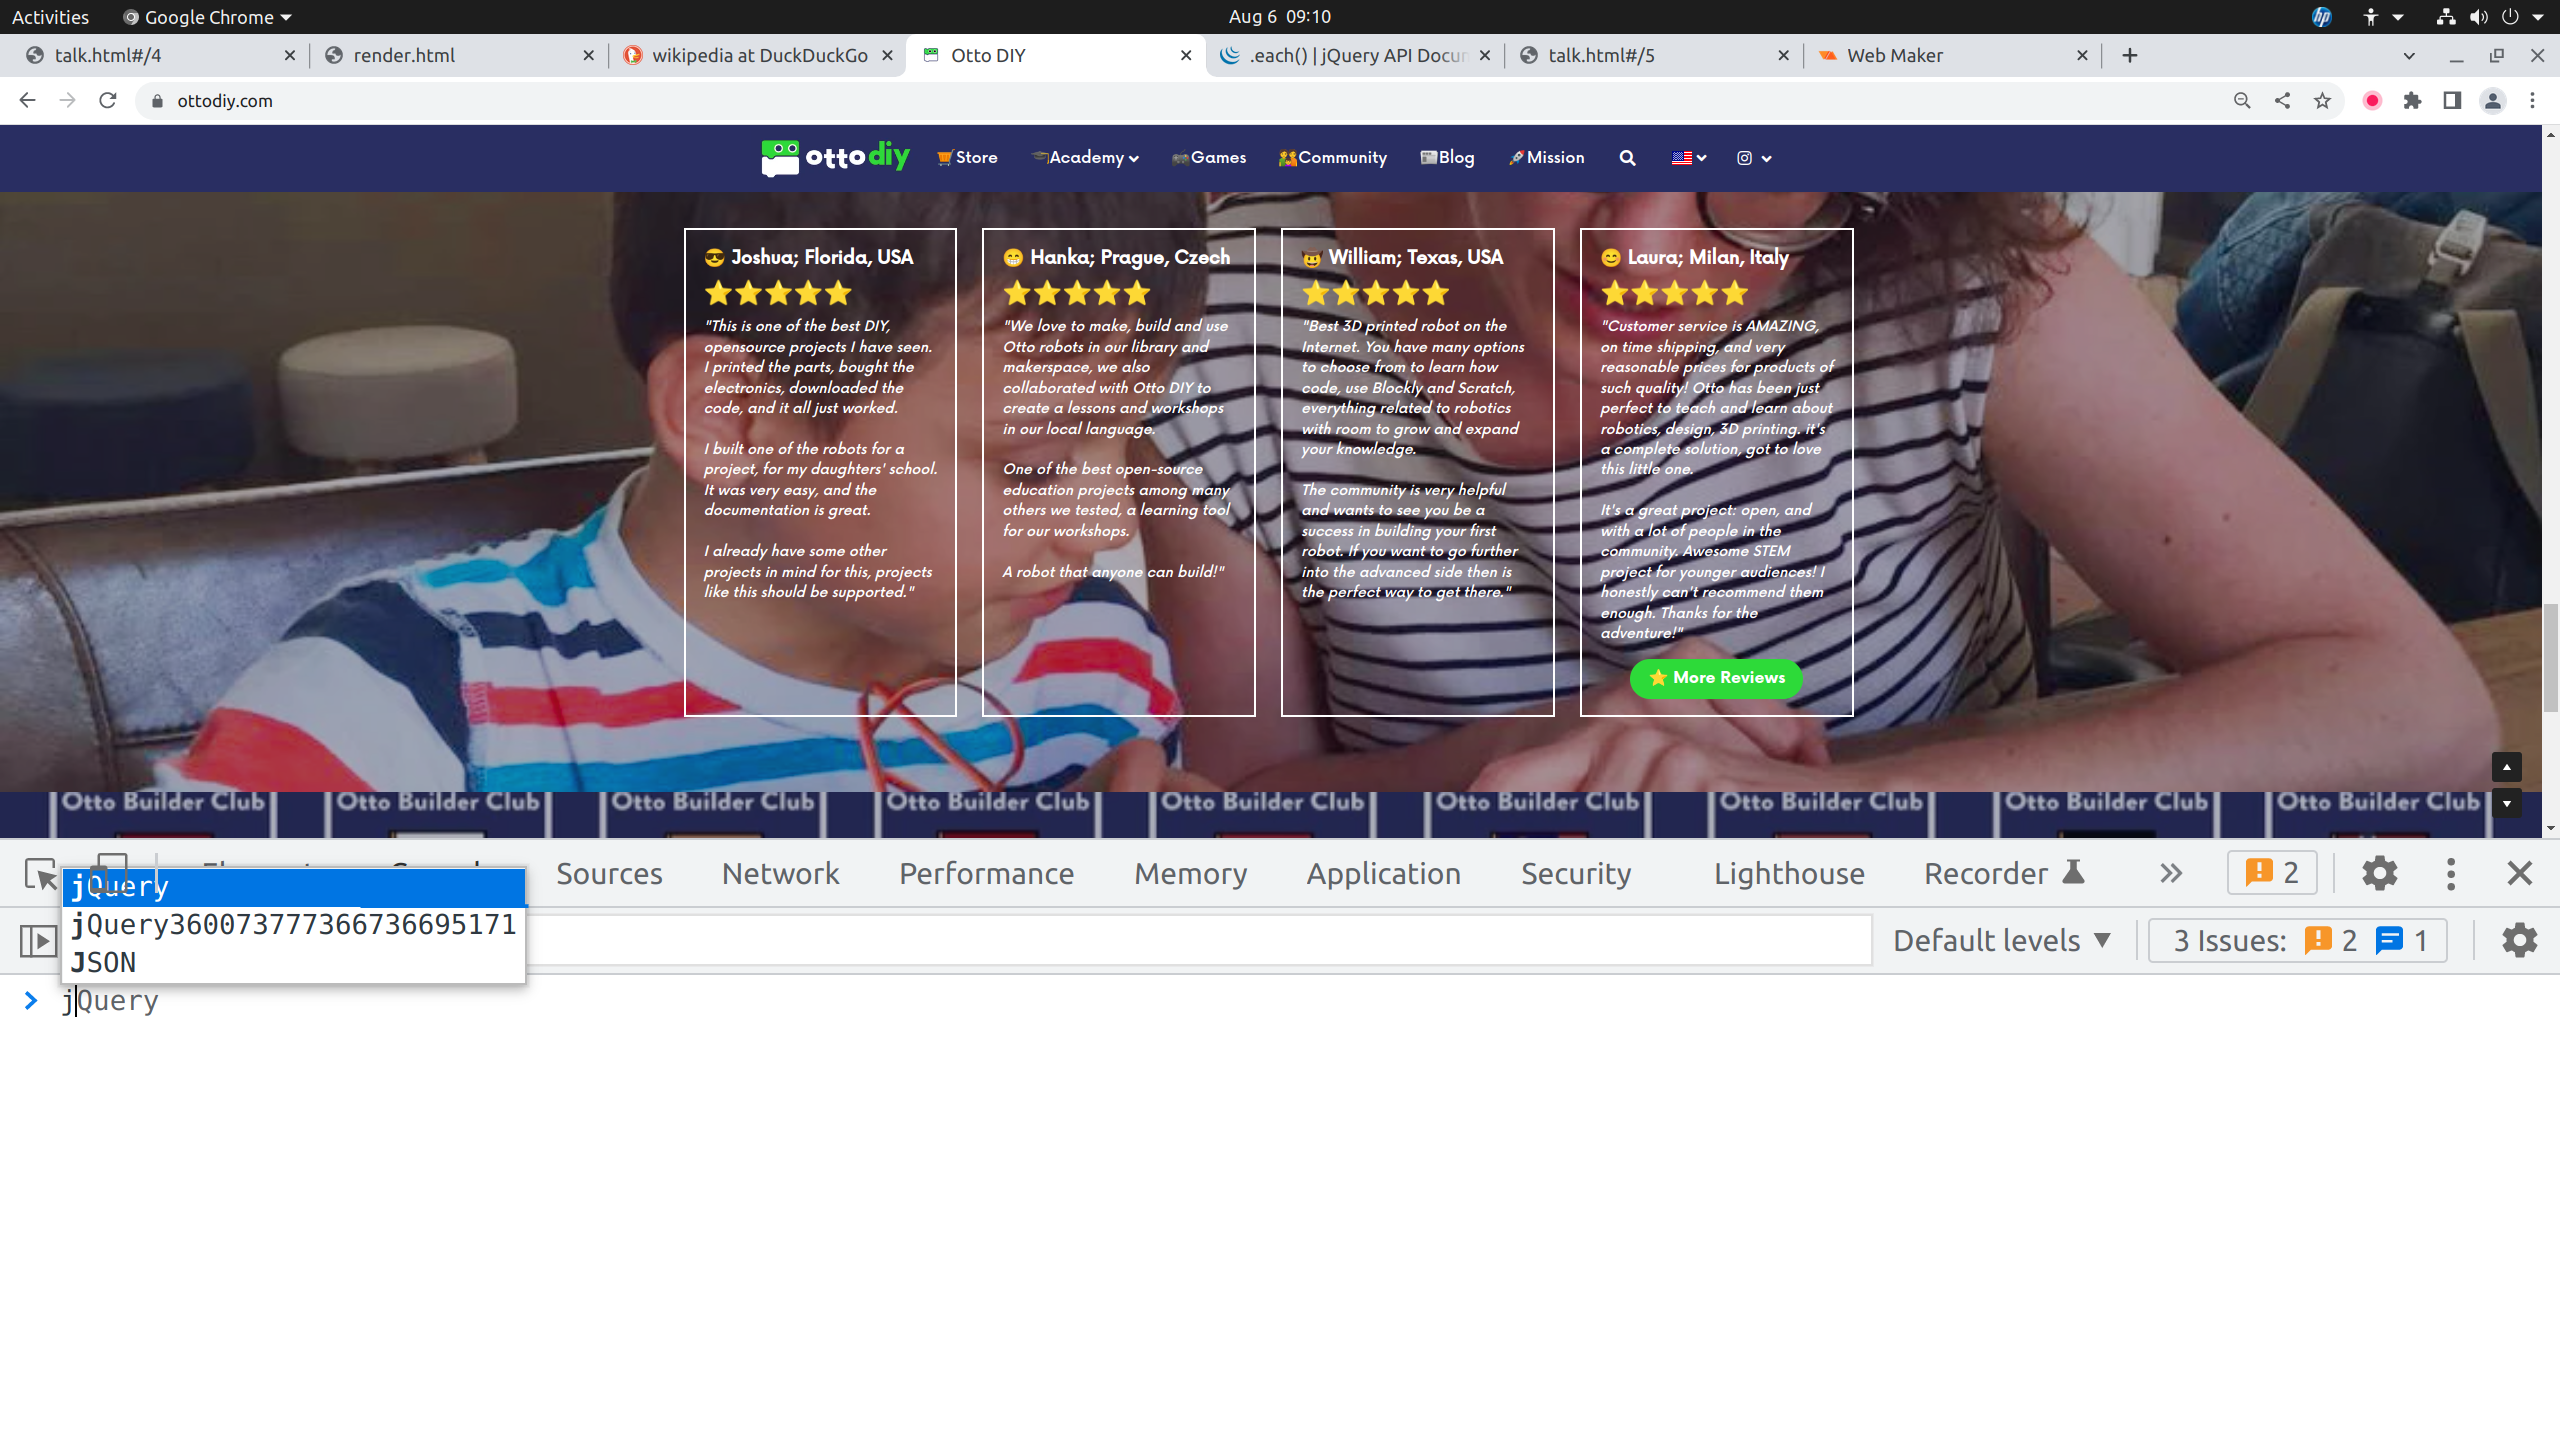The image size is (2560, 1440).
Task: Click the inspect element picker icon
Action: pyautogui.click(x=40, y=875)
